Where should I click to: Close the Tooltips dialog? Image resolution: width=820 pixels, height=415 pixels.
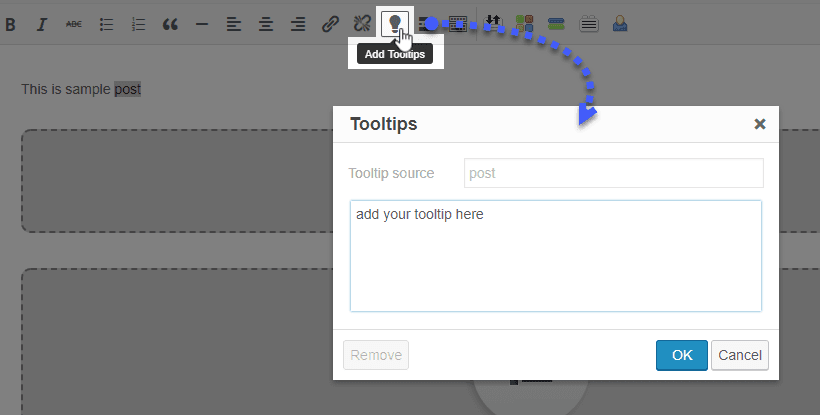click(759, 124)
